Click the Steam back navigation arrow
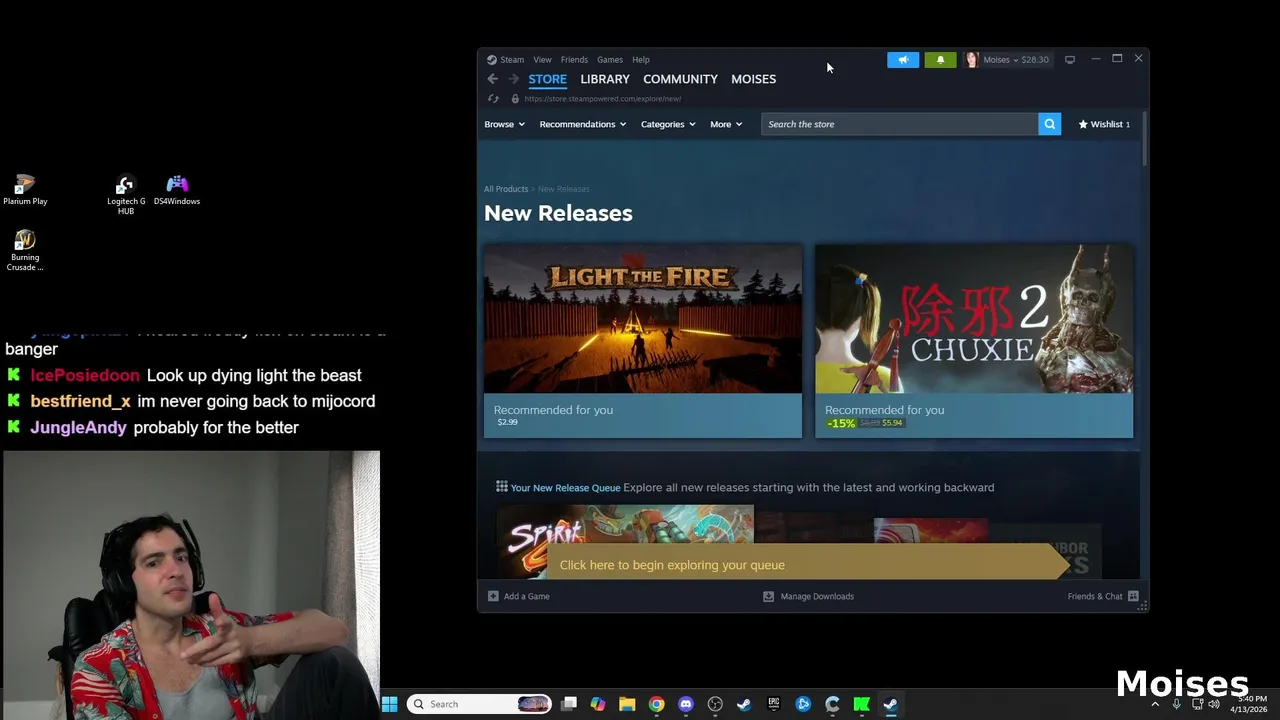The image size is (1280, 720). pyautogui.click(x=492, y=79)
